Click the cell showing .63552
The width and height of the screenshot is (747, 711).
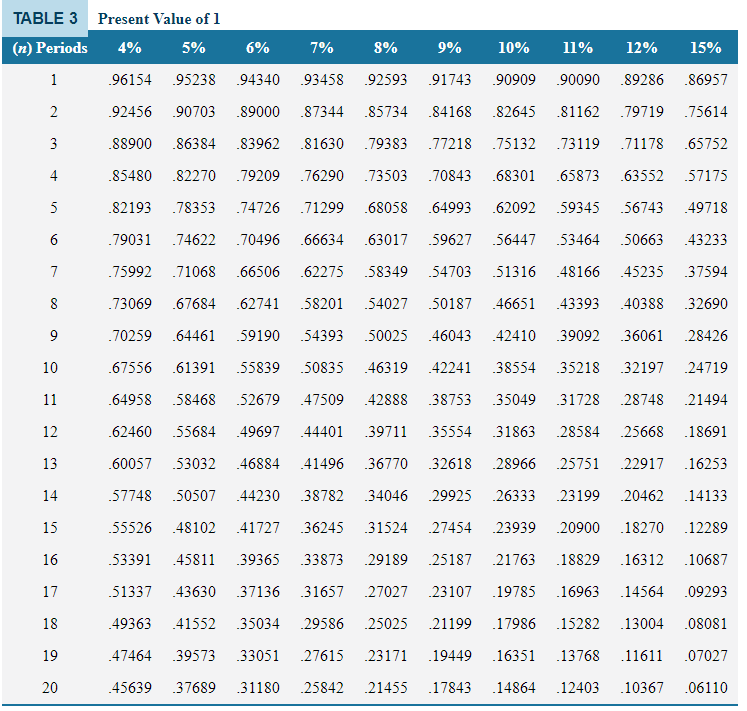[642, 176]
